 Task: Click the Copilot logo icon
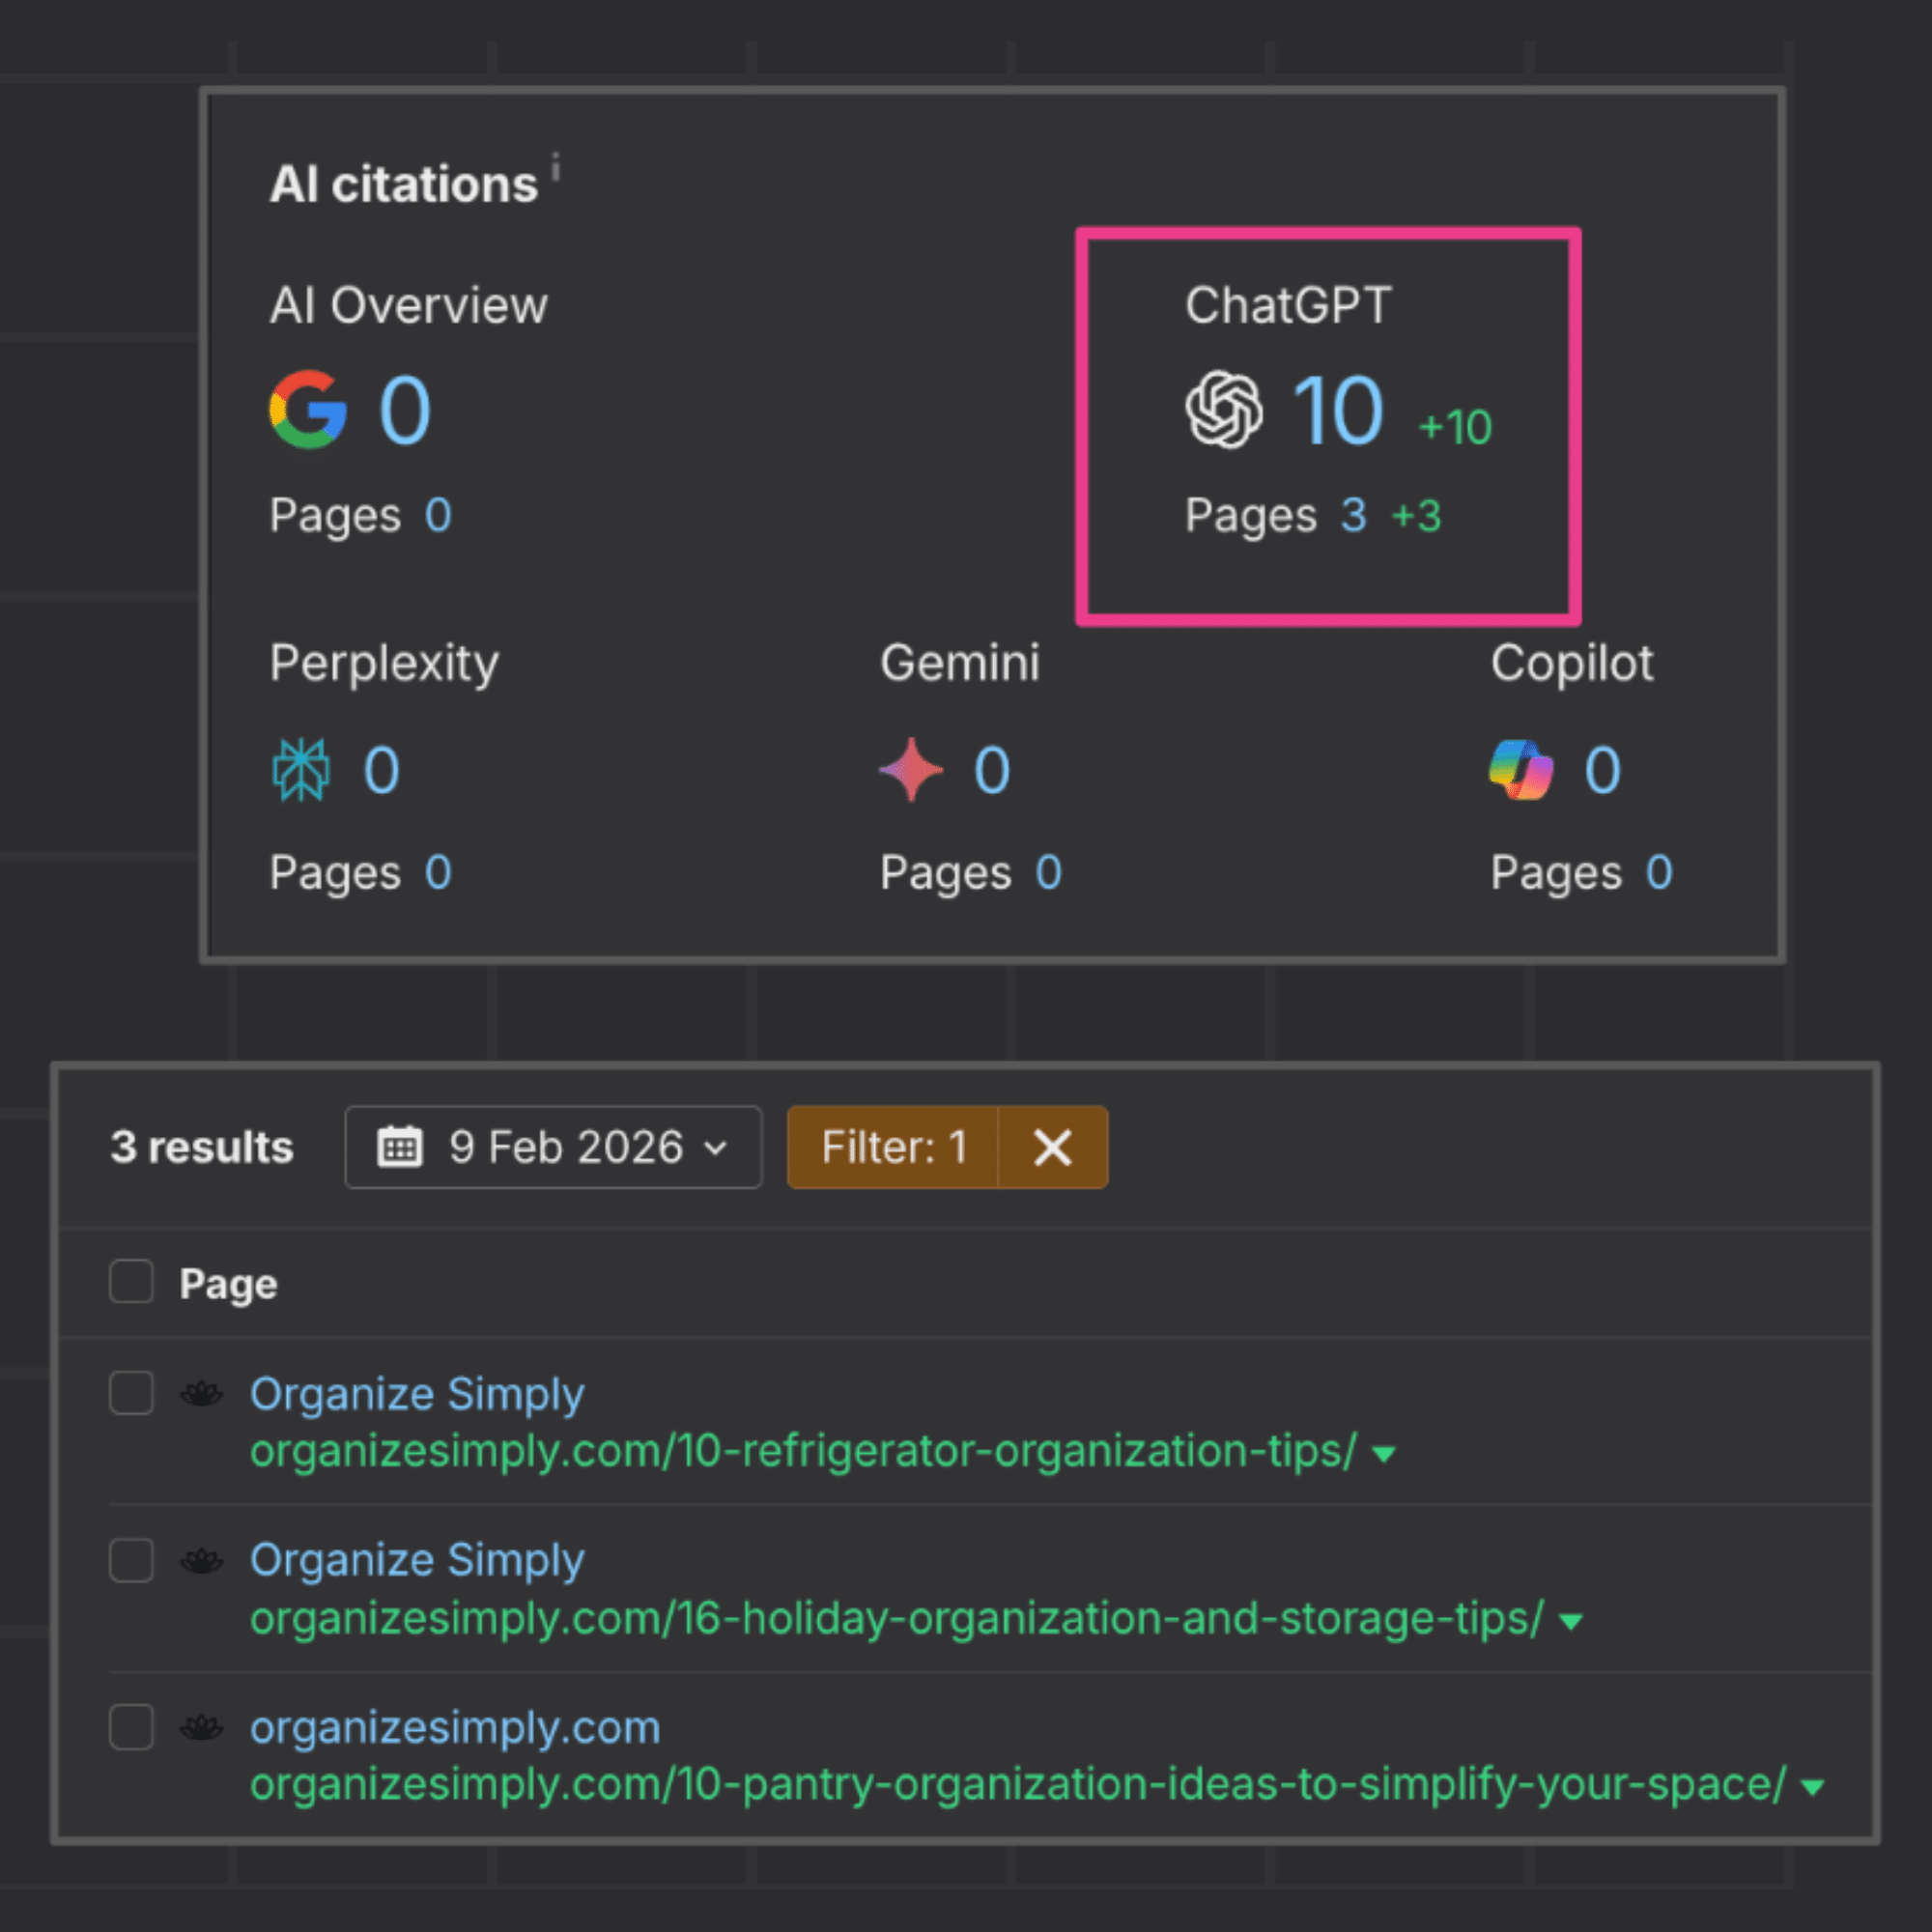pyautogui.click(x=1521, y=770)
